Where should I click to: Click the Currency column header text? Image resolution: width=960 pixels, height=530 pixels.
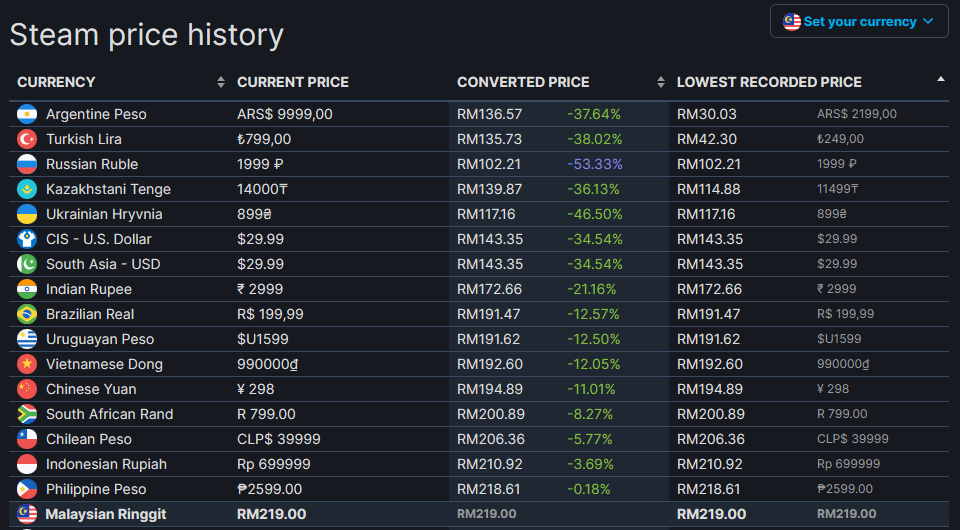[x=56, y=82]
